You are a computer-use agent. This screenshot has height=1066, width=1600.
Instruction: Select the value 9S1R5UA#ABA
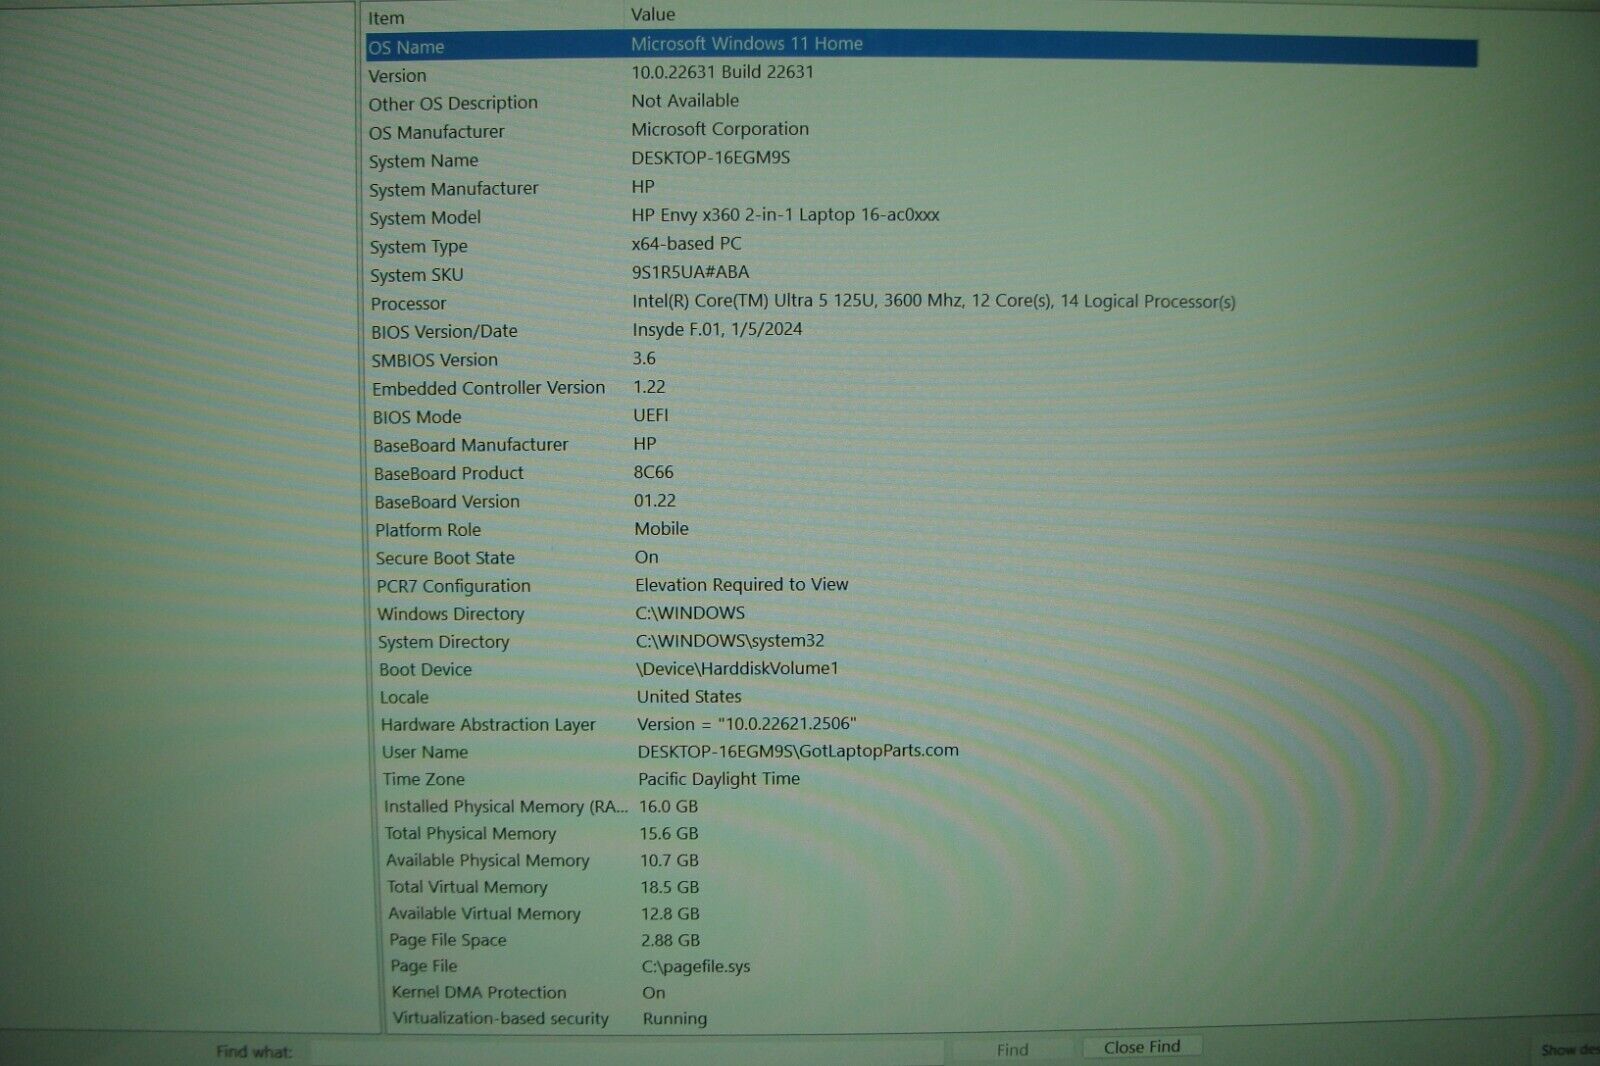[x=690, y=272]
